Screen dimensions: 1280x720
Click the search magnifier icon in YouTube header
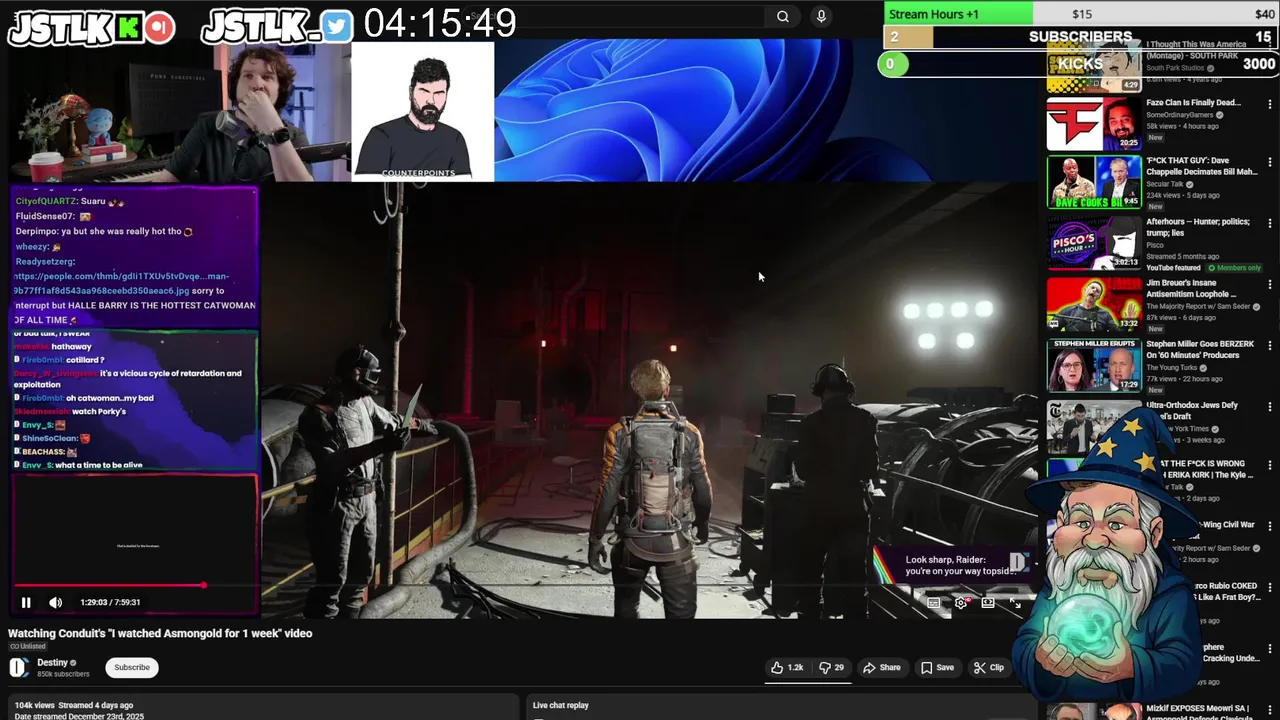click(x=783, y=16)
